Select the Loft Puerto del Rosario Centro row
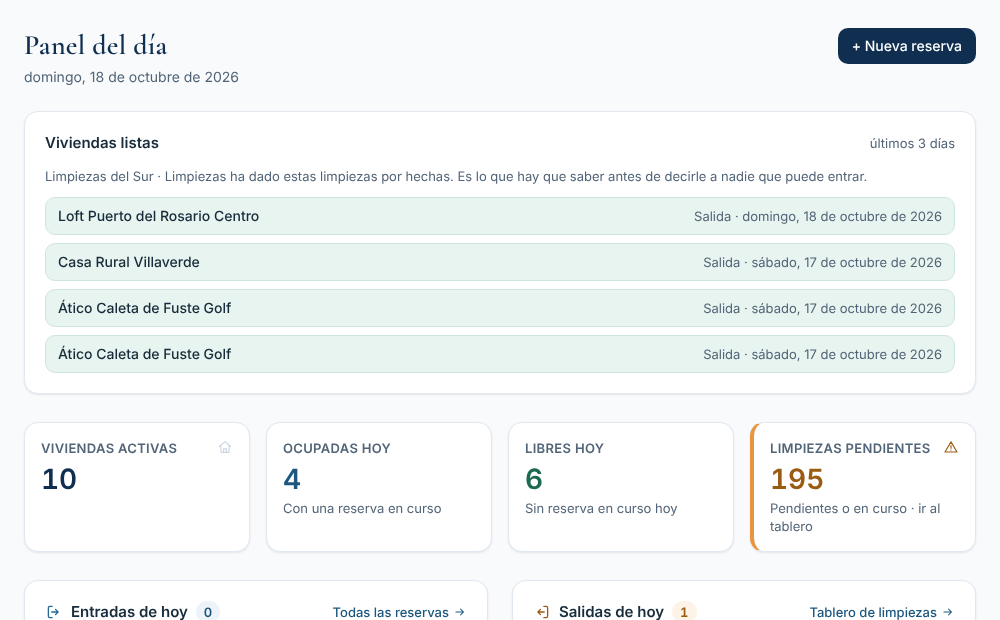The height and width of the screenshot is (620, 1000). click(x=499, y=216)
